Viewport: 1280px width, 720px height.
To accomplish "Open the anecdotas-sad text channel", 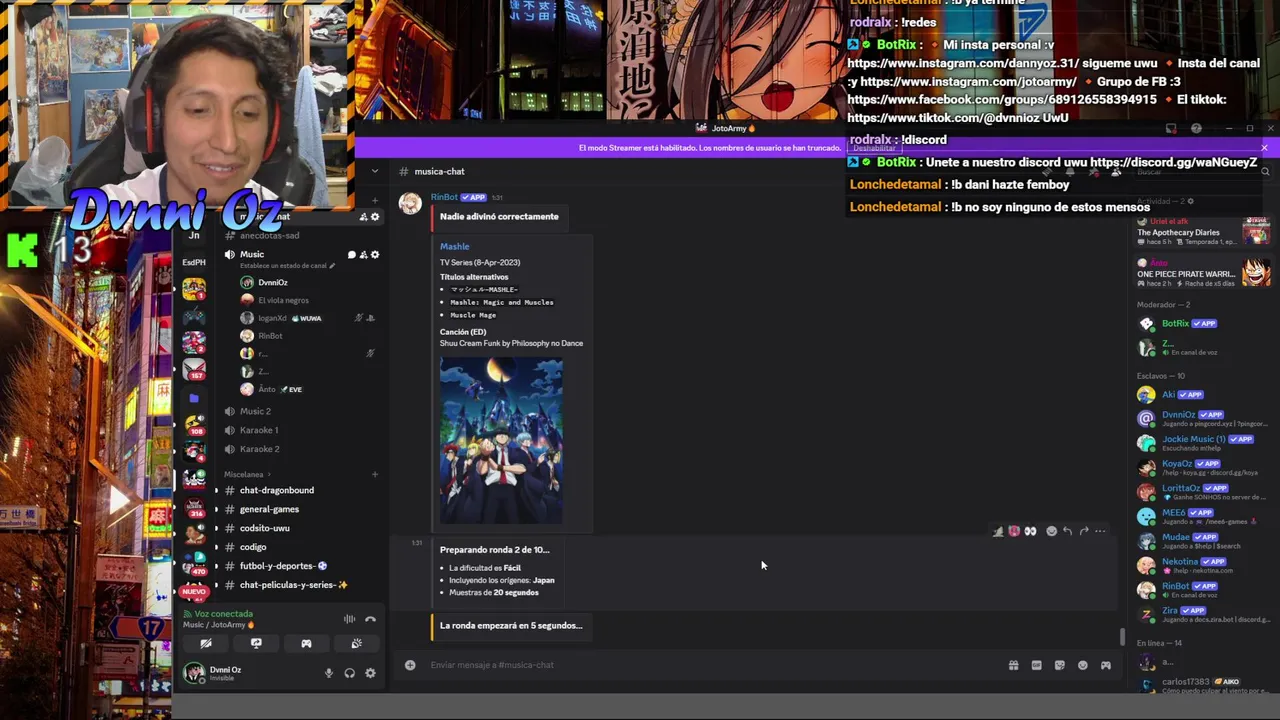I will point(269,236).
